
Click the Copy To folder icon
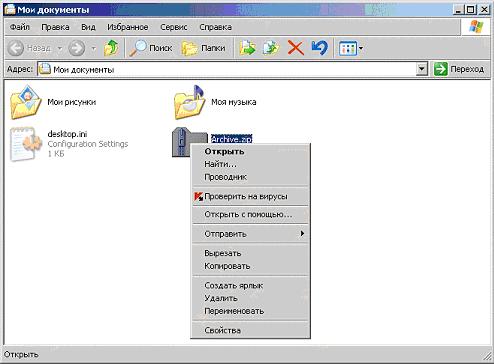pyautogui.click(x=271, y=48)
